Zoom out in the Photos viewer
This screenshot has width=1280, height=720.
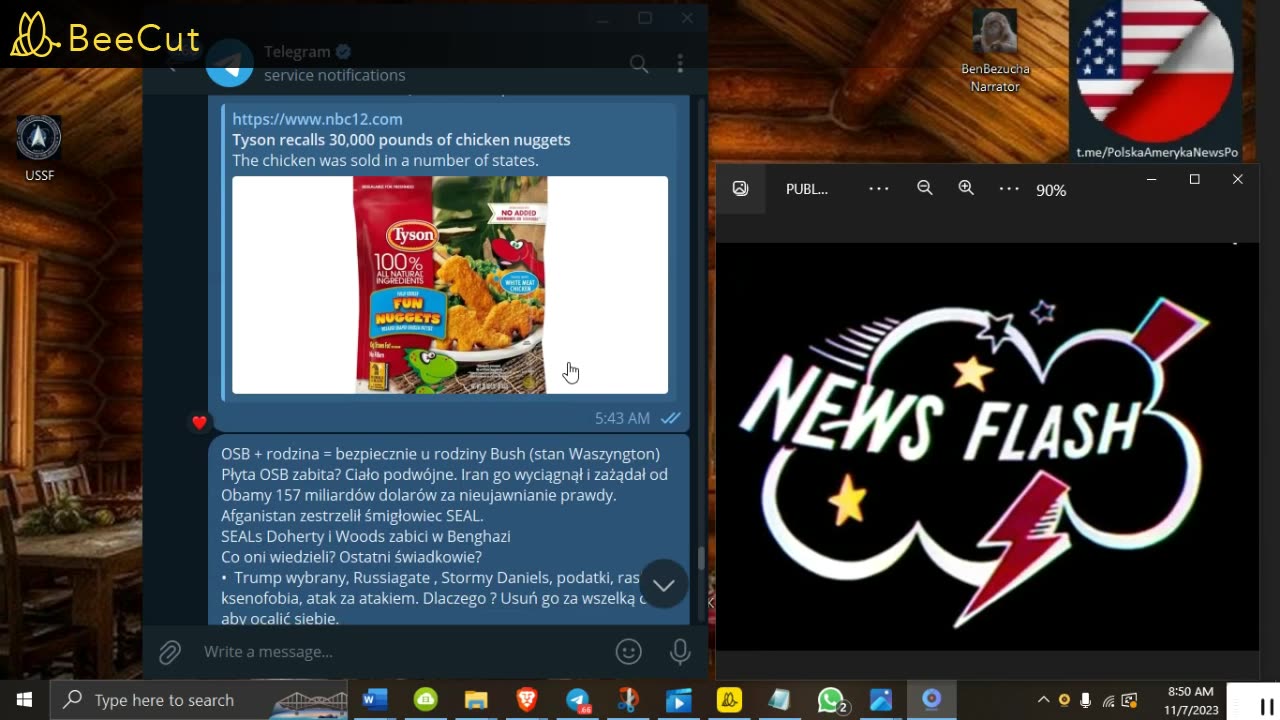[925, 188]
